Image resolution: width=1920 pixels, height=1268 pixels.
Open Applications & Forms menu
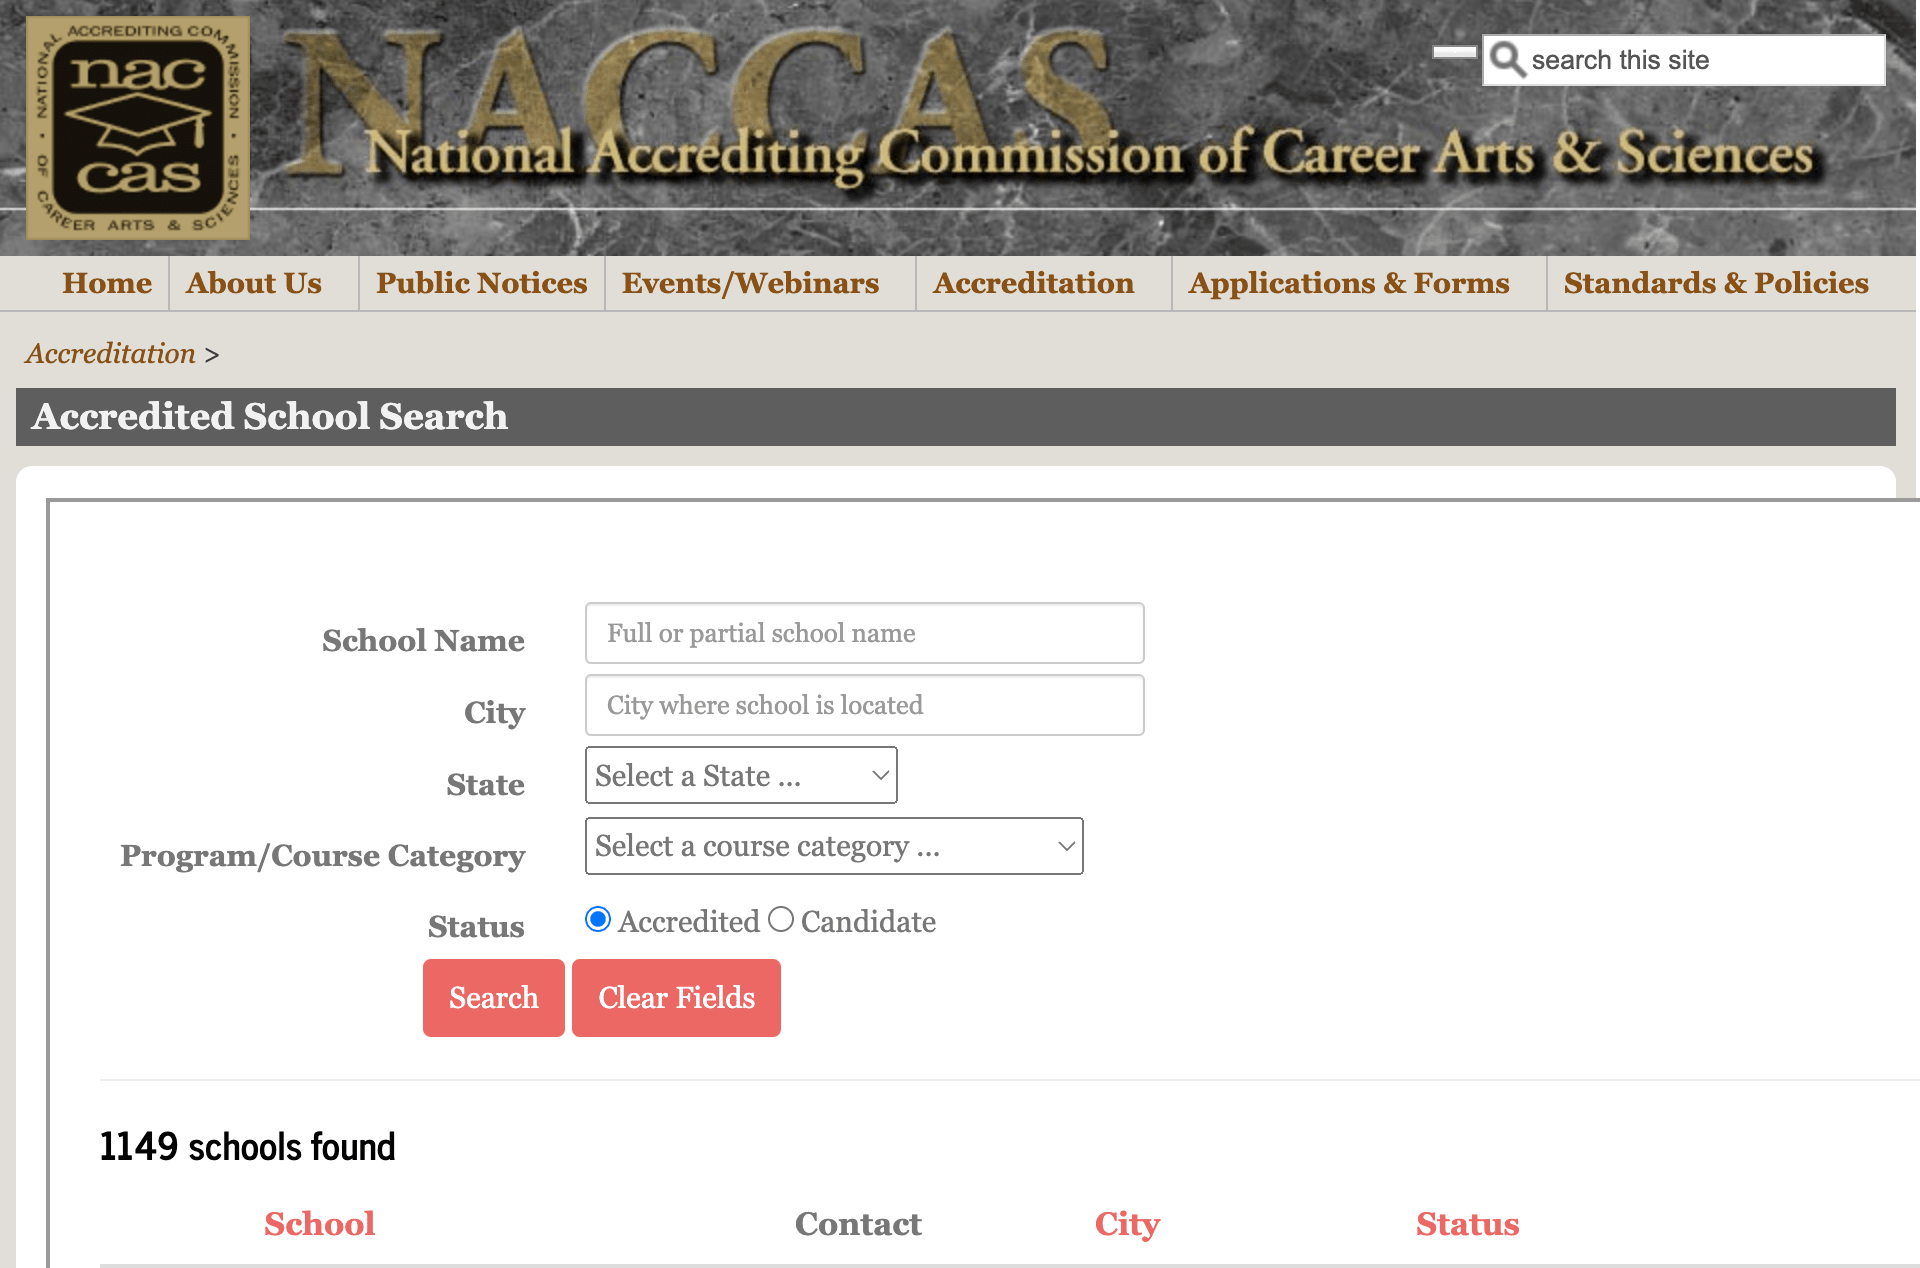(x=1349, y=283)
